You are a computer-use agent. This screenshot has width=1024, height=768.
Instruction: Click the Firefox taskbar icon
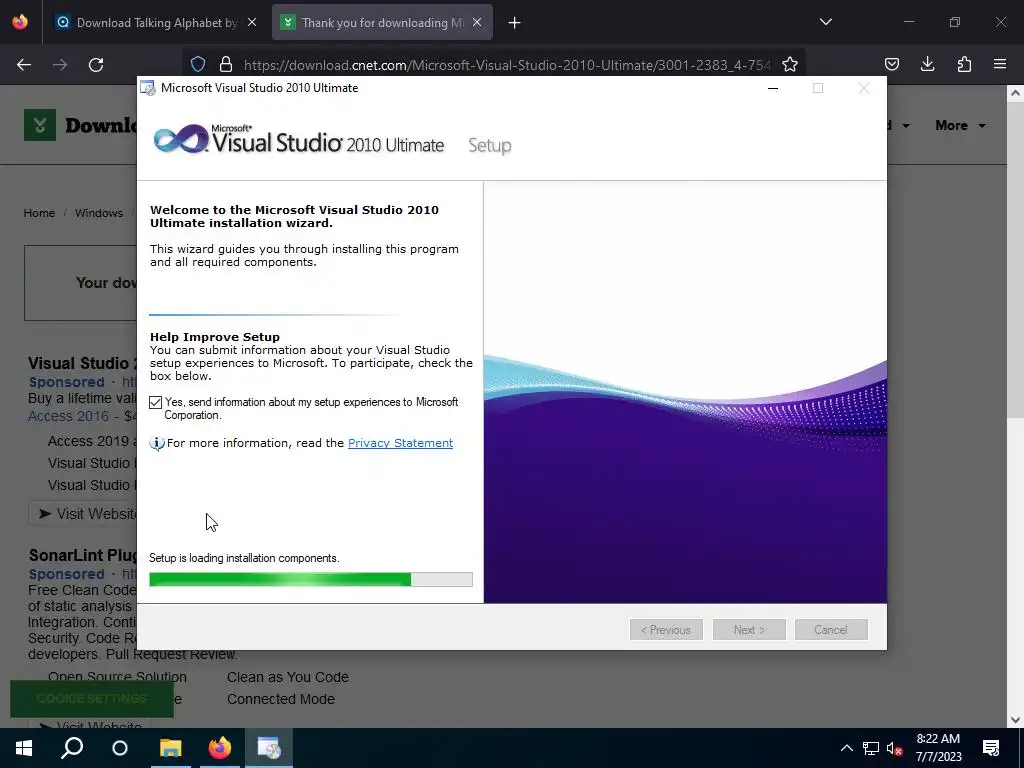[220, 748]
